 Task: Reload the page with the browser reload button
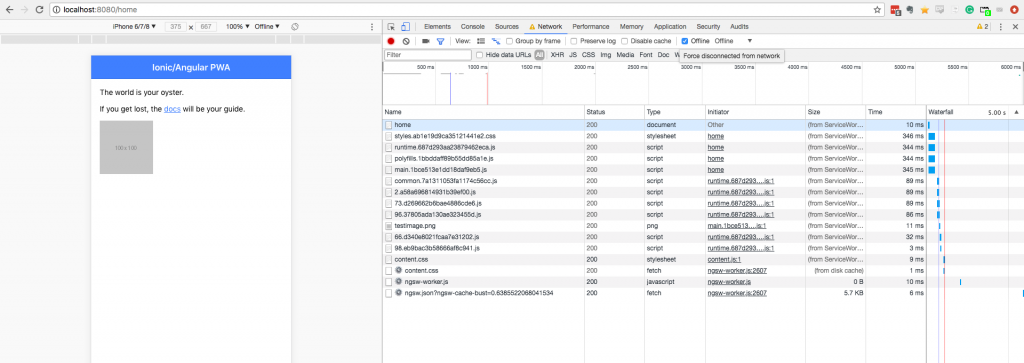pyautogui.click(x=39, y=10)
